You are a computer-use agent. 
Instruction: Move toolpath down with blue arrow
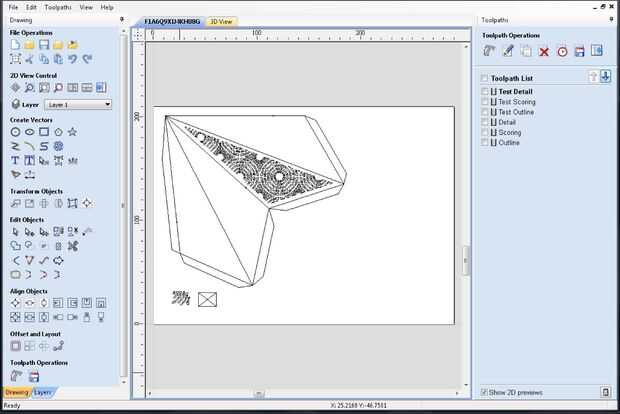(x=605, y=76)
